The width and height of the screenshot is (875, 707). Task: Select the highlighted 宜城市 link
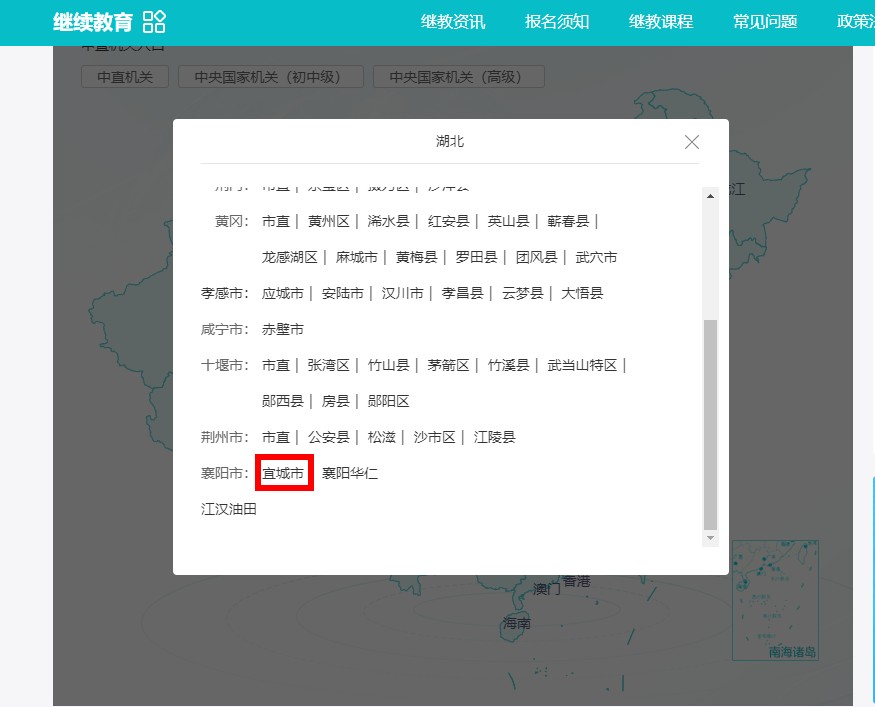point(283,472)
